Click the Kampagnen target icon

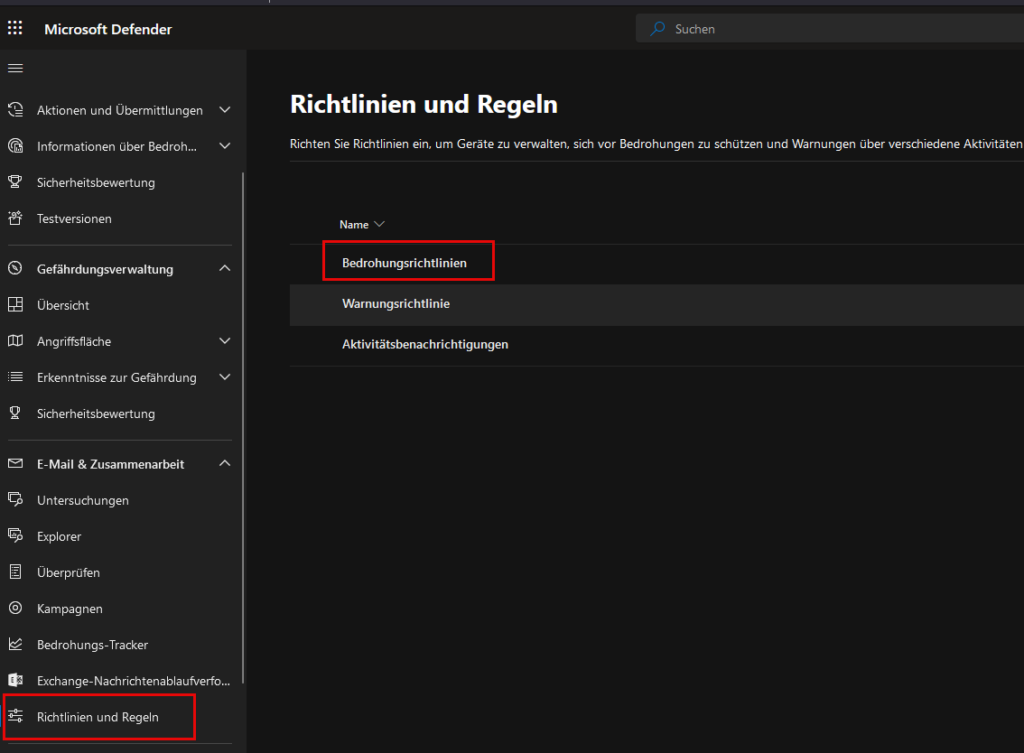click(15, 607)
